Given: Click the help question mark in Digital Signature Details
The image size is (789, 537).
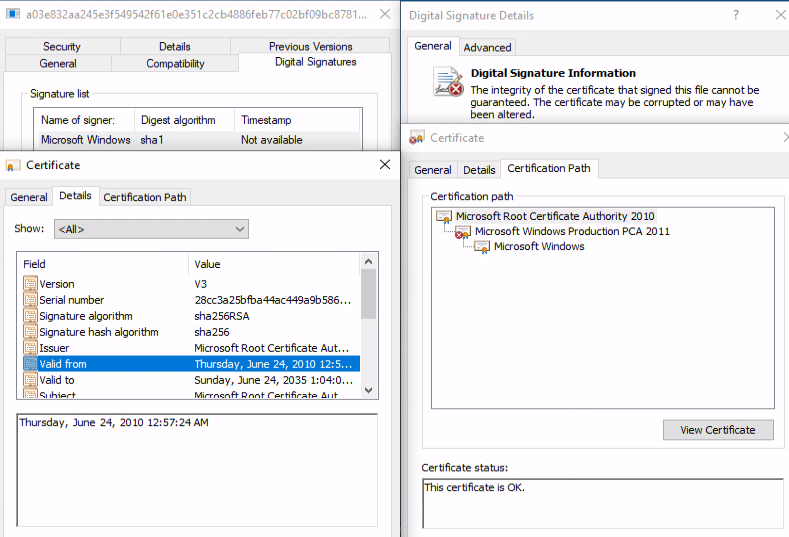Looking at the screenshot, I should pos(736,15).
